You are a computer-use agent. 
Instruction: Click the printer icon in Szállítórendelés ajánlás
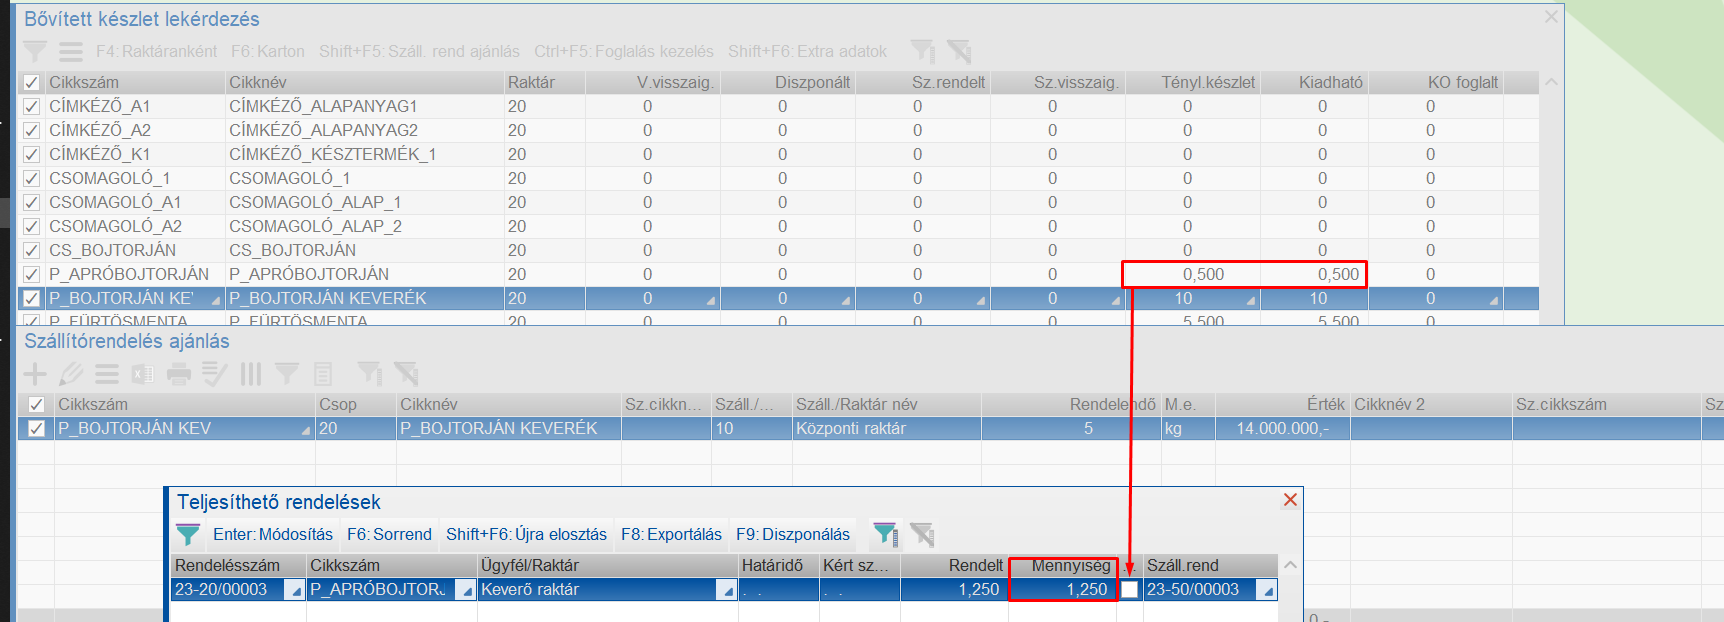click(x=179, y=374)
